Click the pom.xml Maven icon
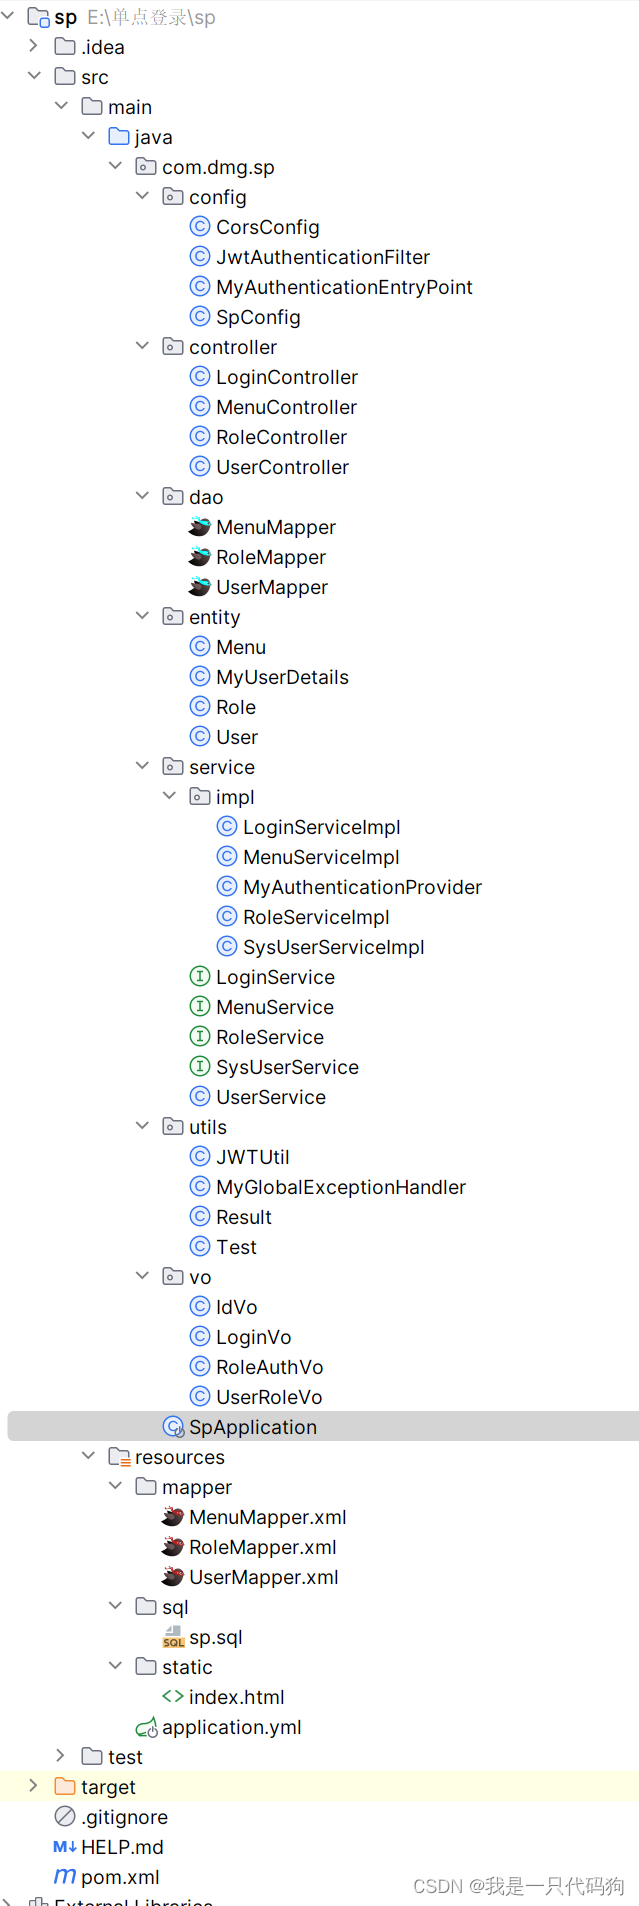Viewport: 639px width, 1906px height. [64, 1877]
